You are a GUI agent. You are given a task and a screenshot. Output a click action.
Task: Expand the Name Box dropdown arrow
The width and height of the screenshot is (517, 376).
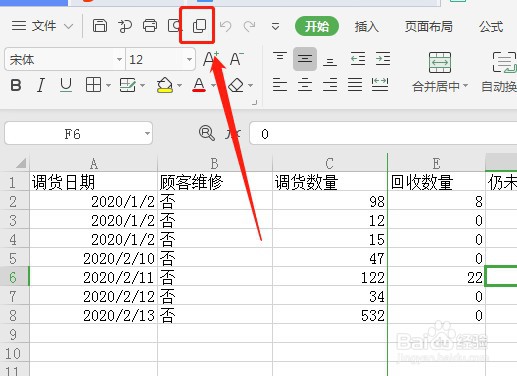pyautogui.click(x=147, y=134)
